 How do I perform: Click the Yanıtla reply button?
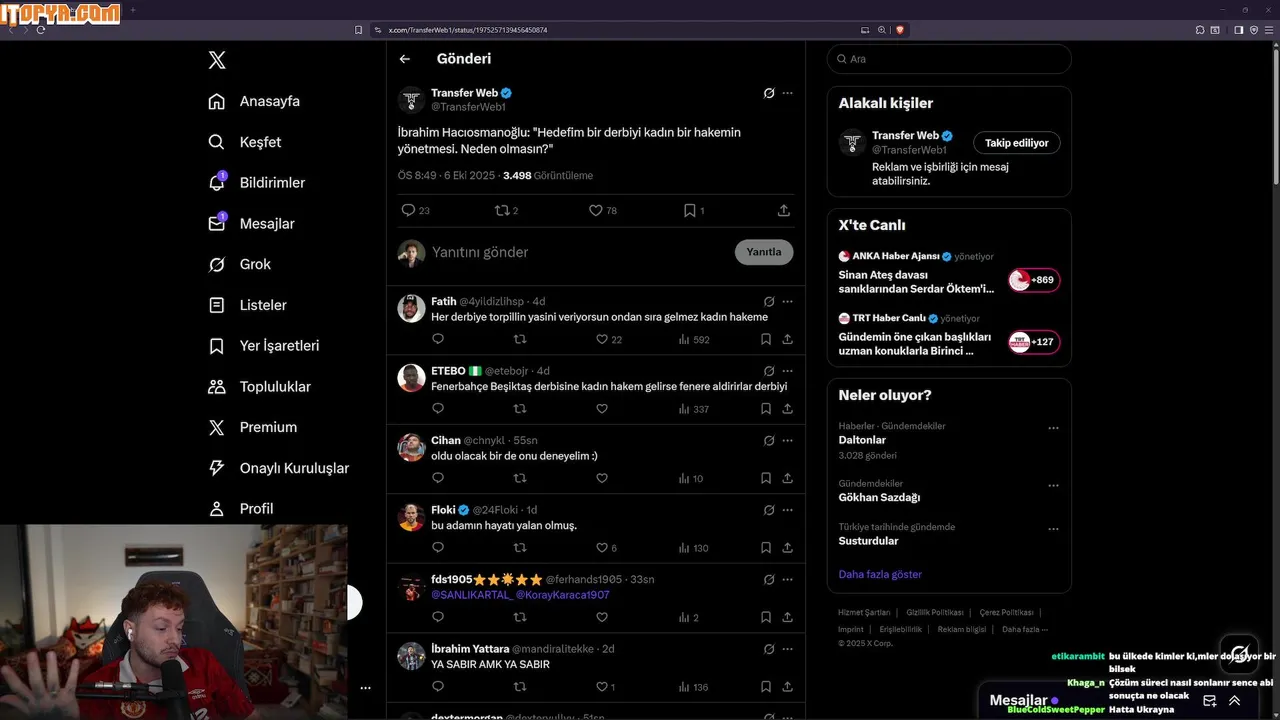(764, 252)
